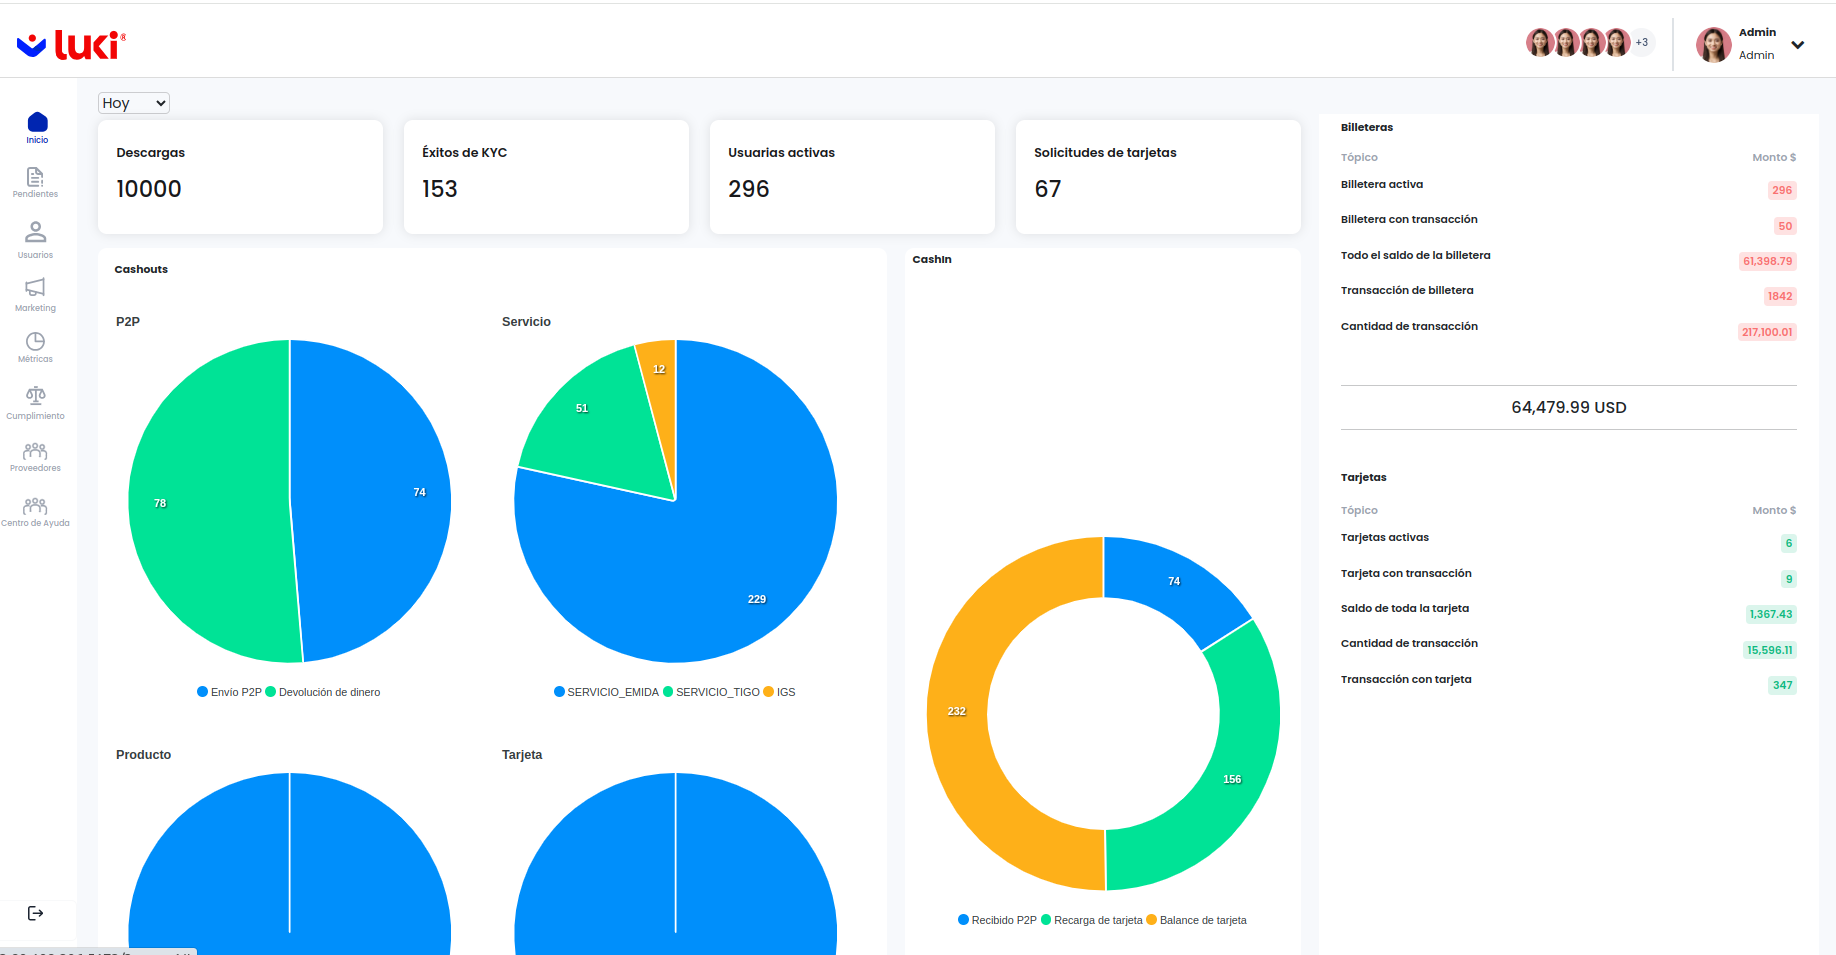Go to Usuarios person icon
The width and height of the screenshot is (1836, 955).
[35, 232]
